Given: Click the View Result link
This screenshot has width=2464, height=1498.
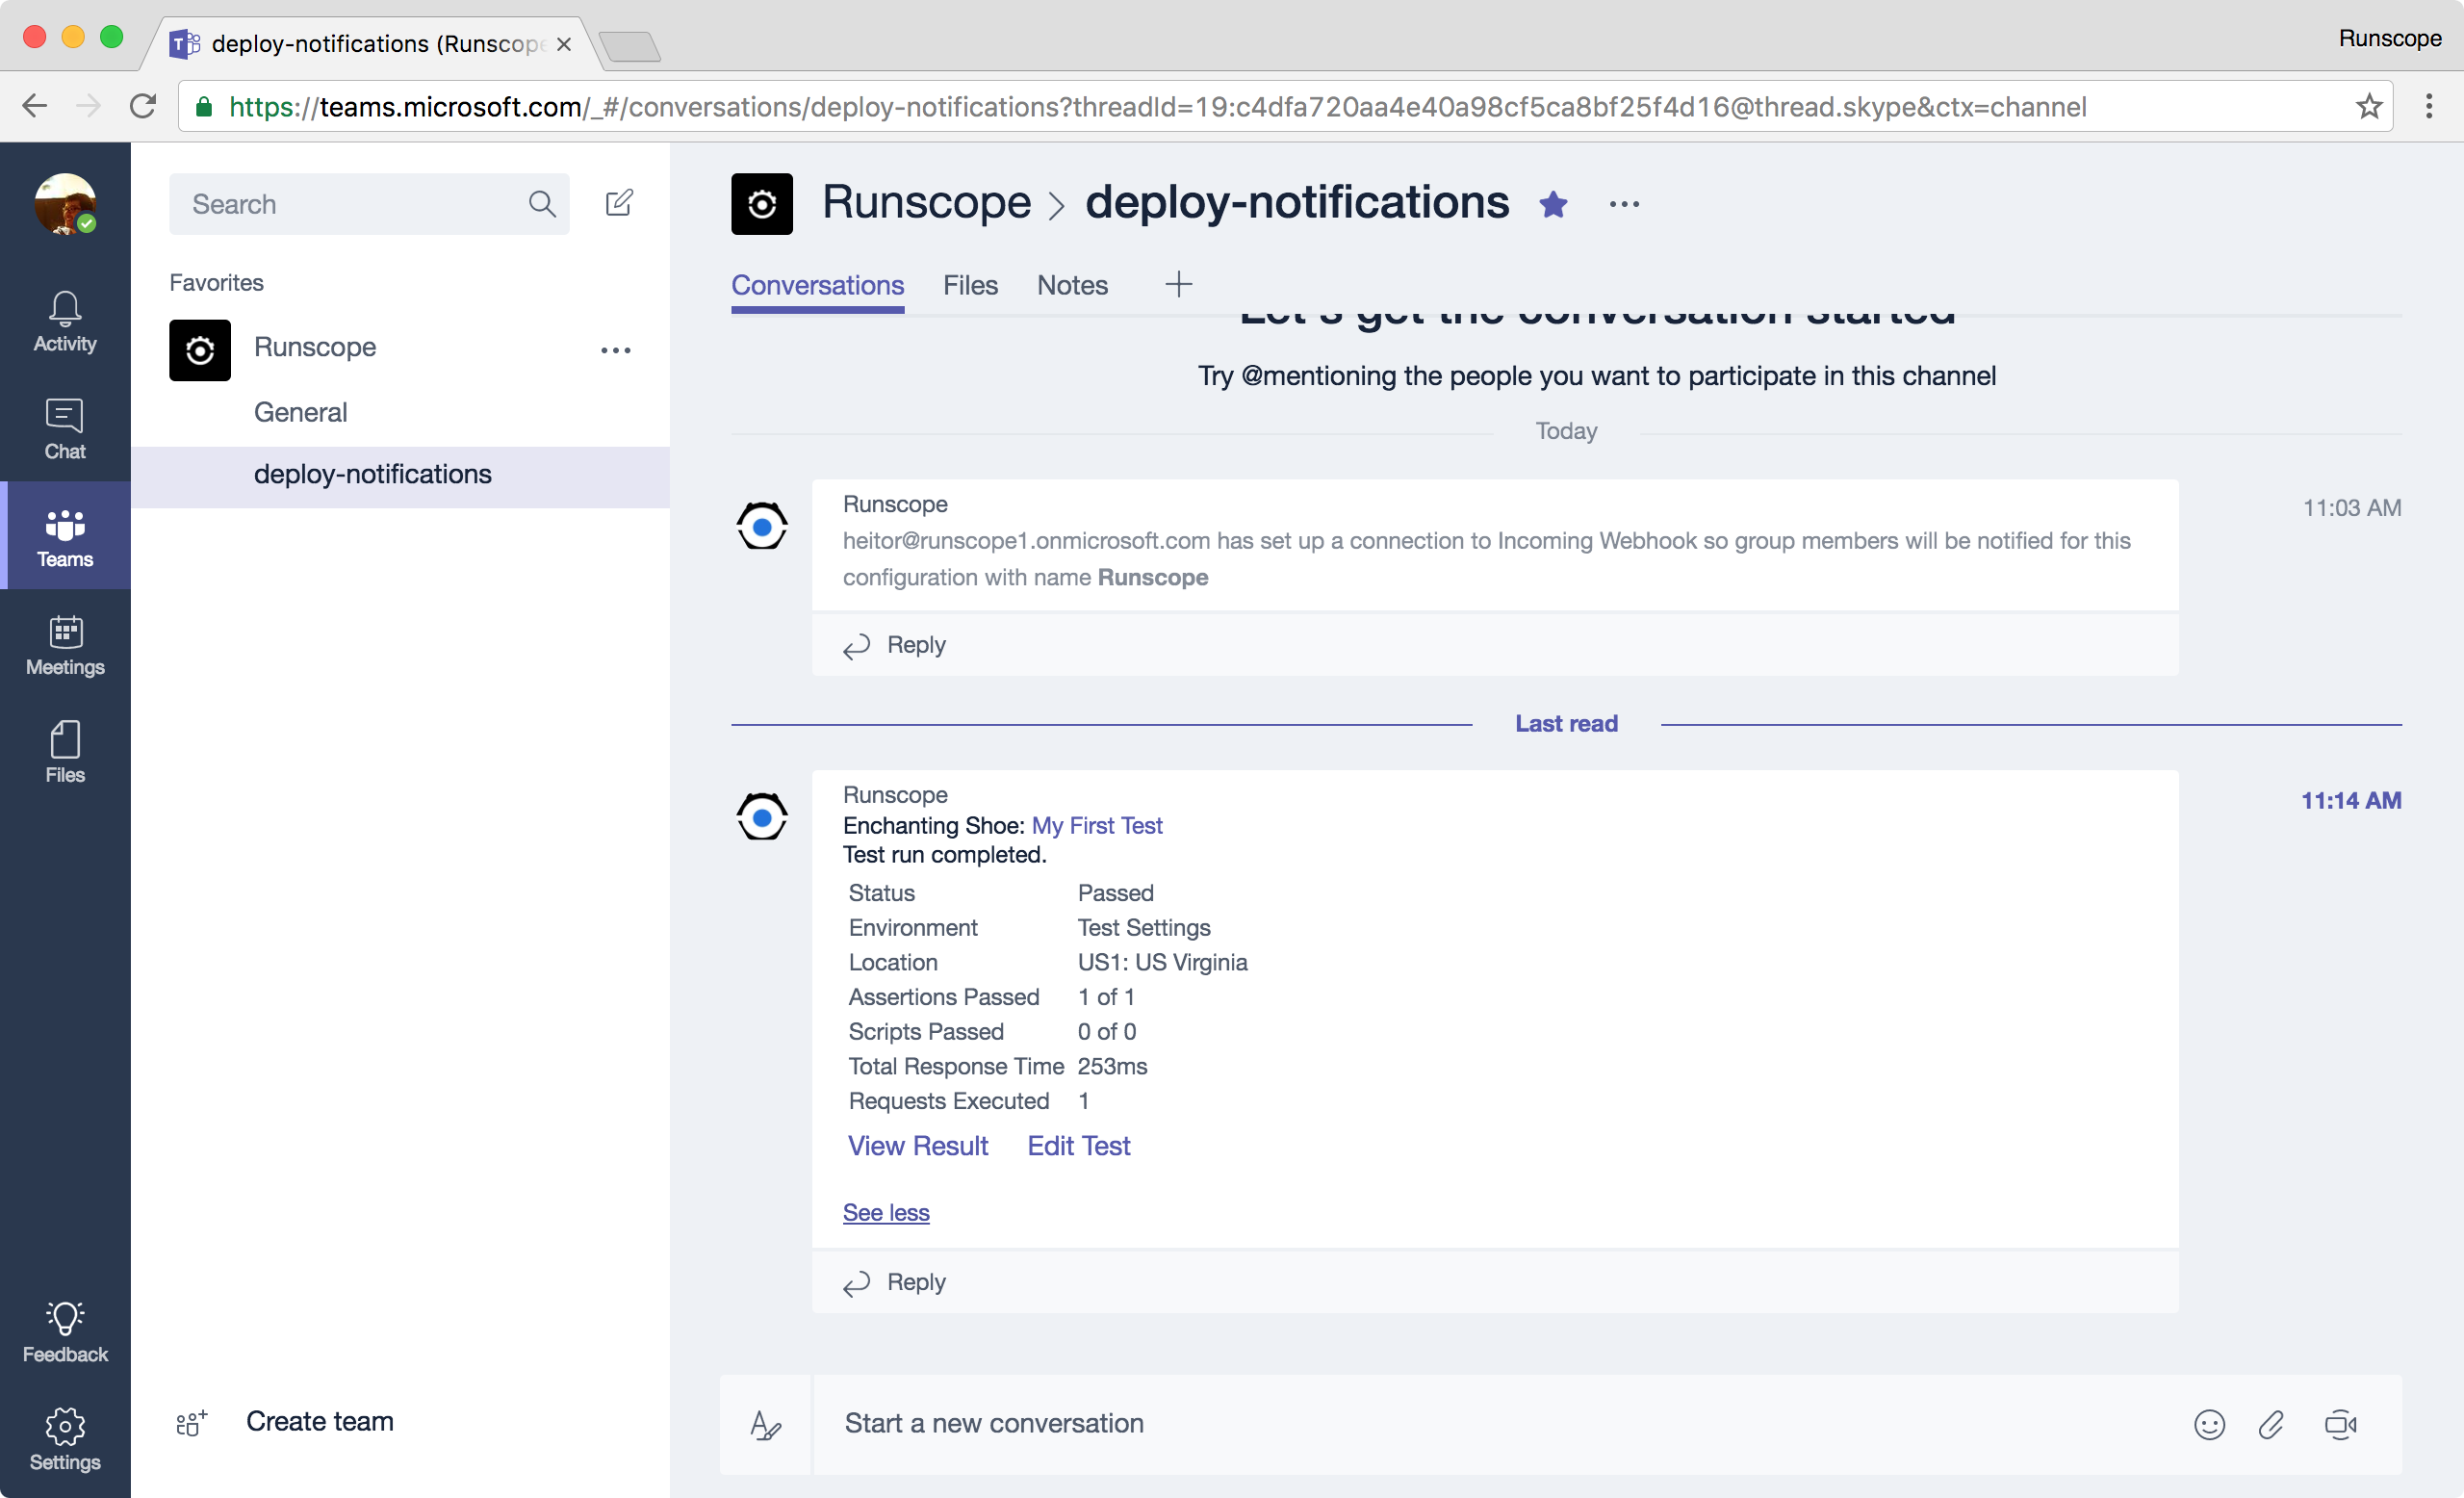Looking at the screenshot, I should (x=918, y=1146).
